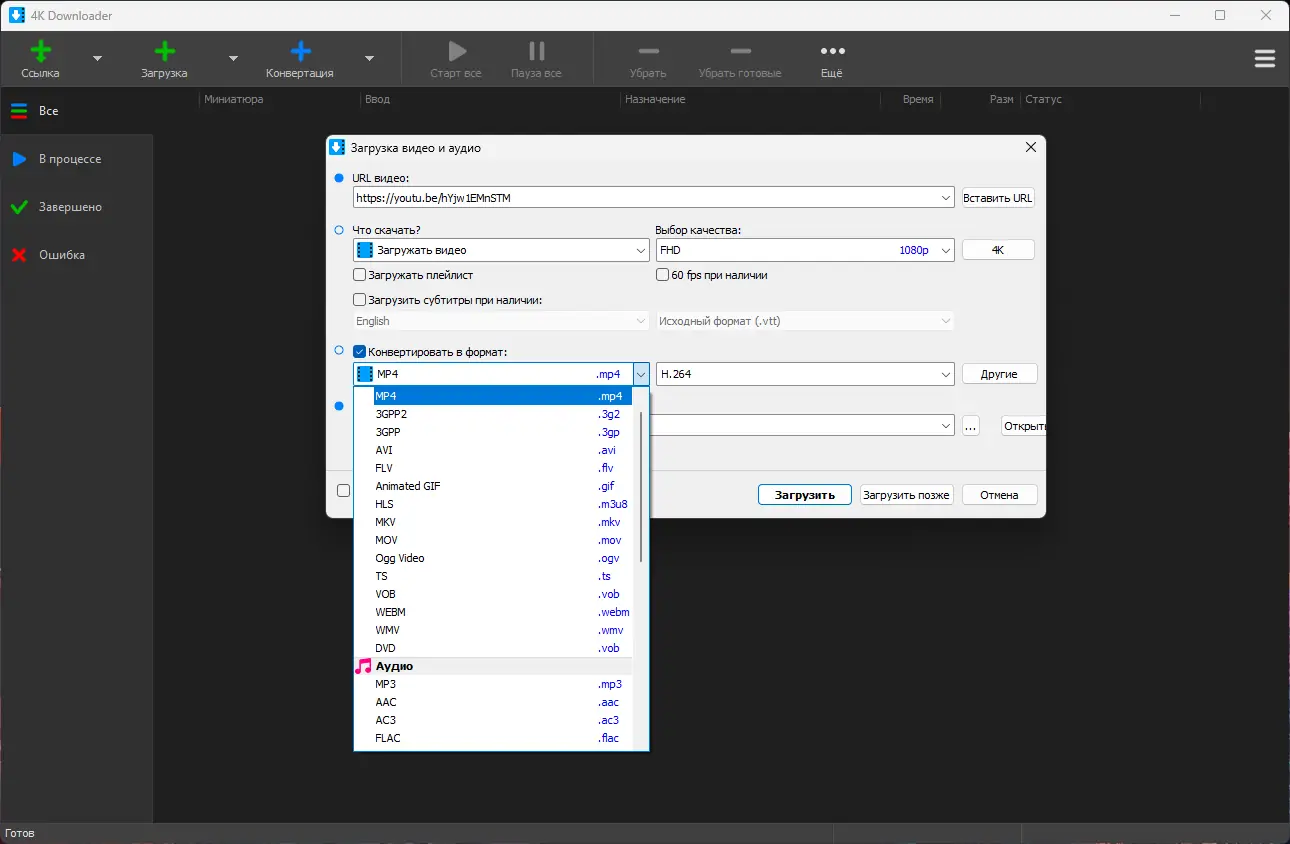Viewport: 1290px width, 844px height.
Task: Show the Завершено downloads in sidebar
Action: [69, 207]
